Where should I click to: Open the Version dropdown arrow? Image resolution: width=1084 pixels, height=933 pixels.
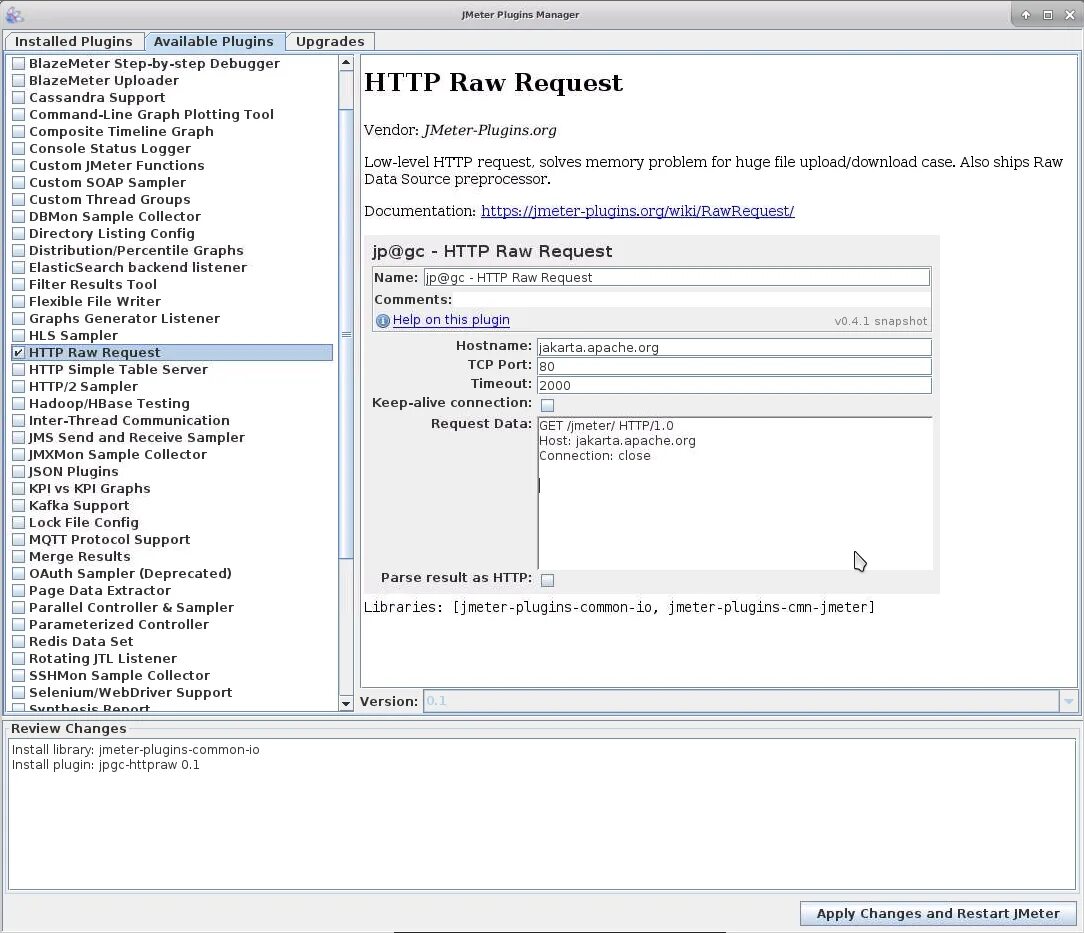tap(1068, 701)
